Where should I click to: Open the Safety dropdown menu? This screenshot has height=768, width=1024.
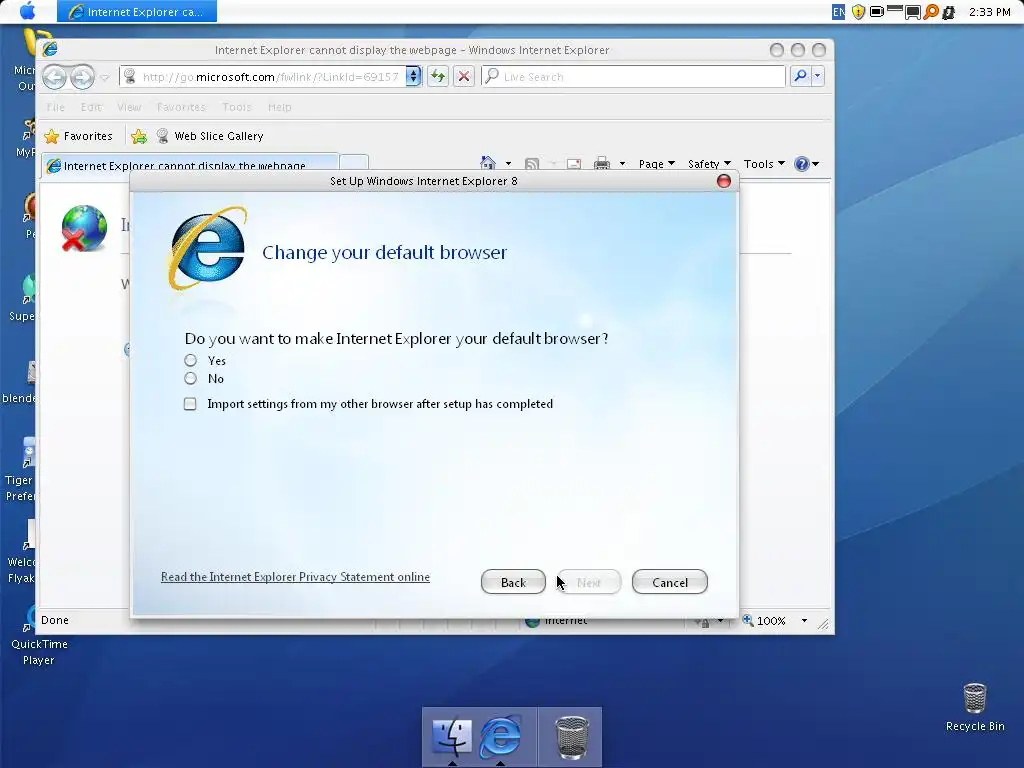pos(709,164)
